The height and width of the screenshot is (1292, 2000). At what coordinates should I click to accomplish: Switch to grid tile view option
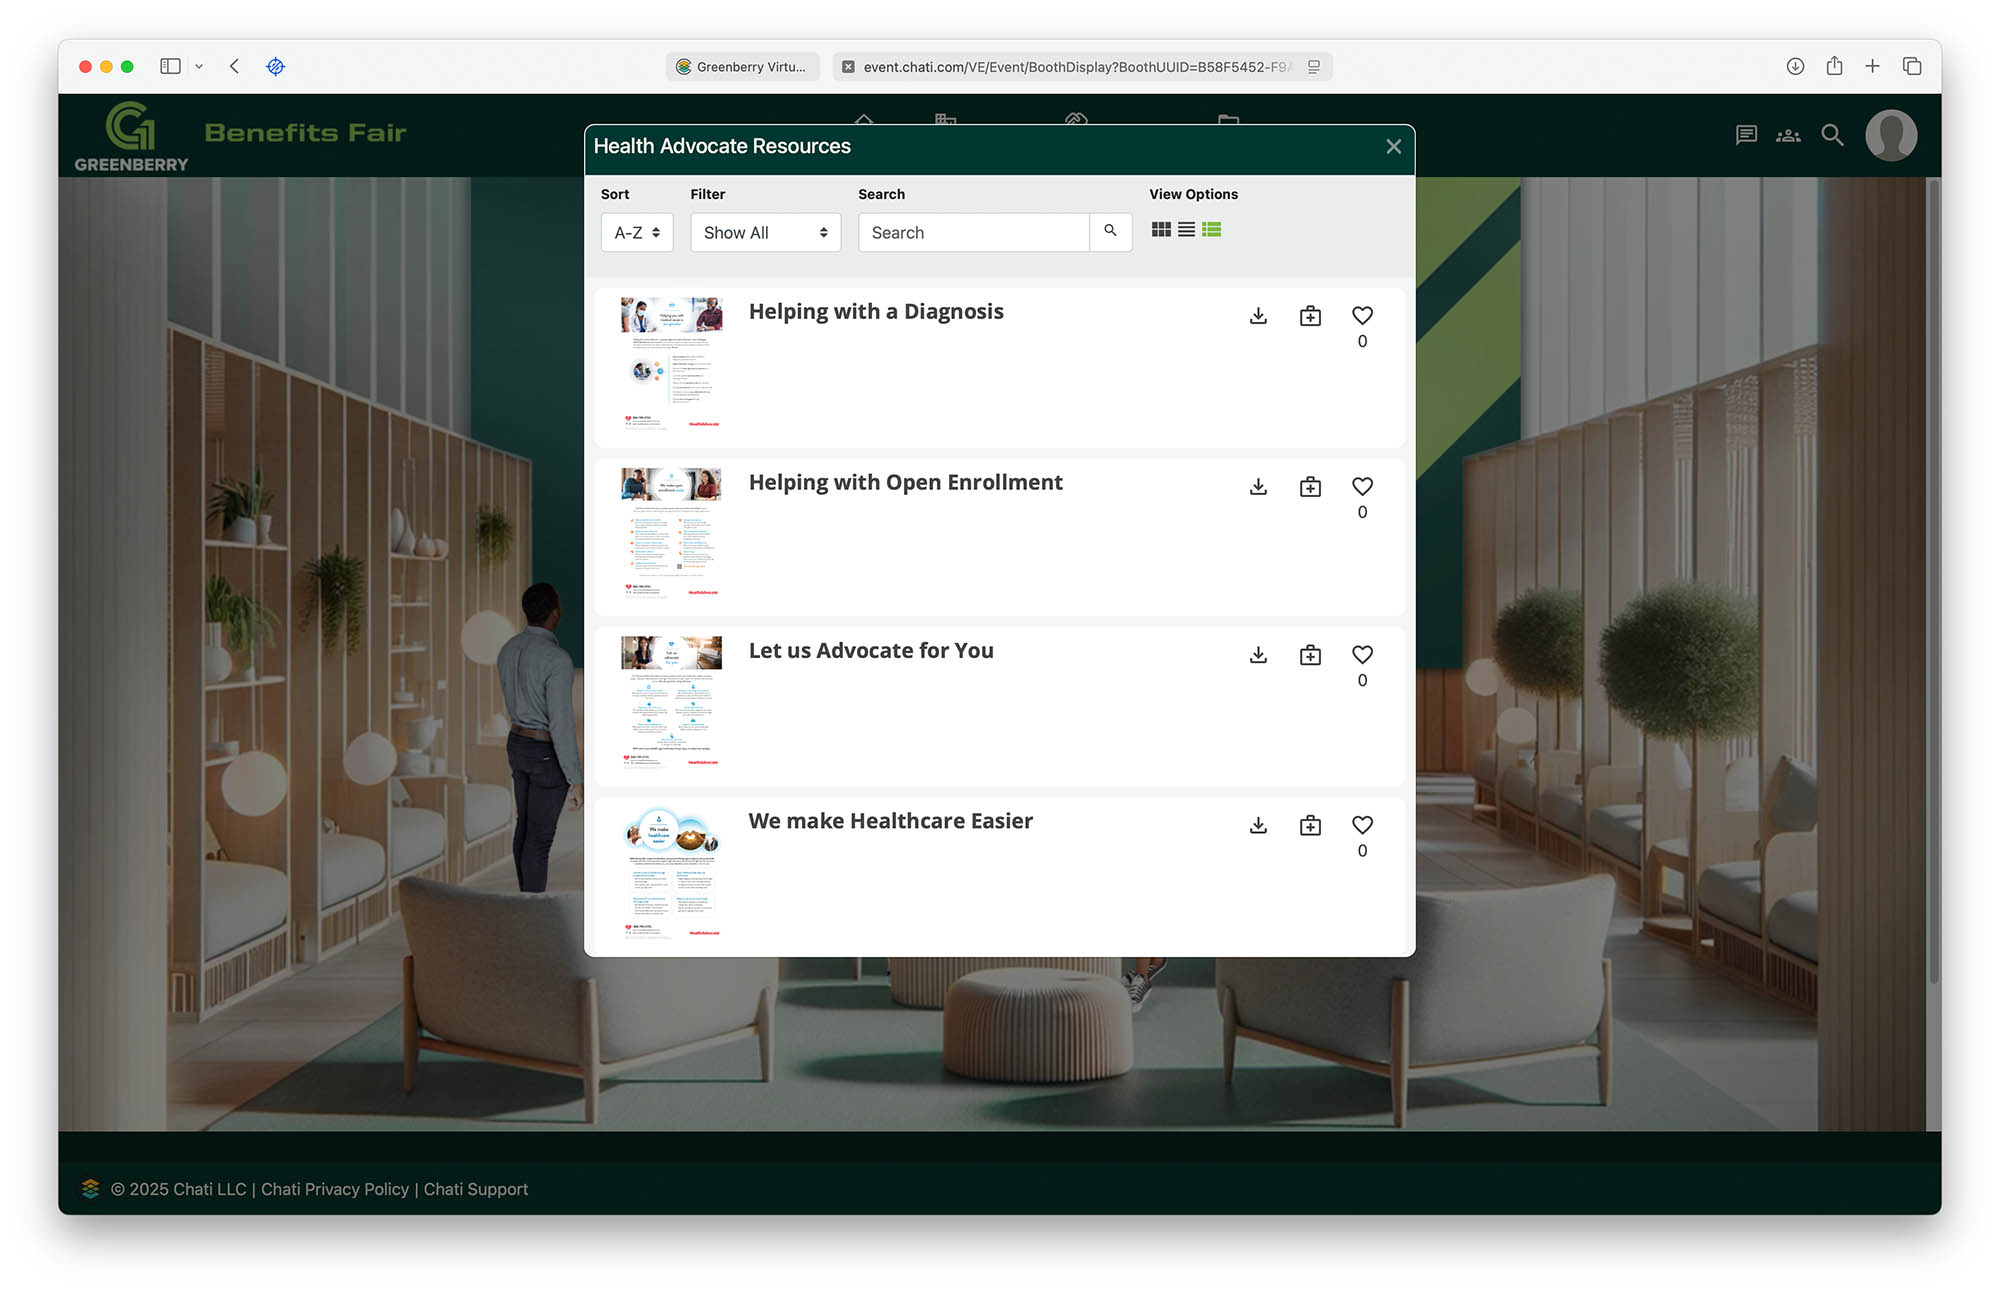coord(1161,230)
